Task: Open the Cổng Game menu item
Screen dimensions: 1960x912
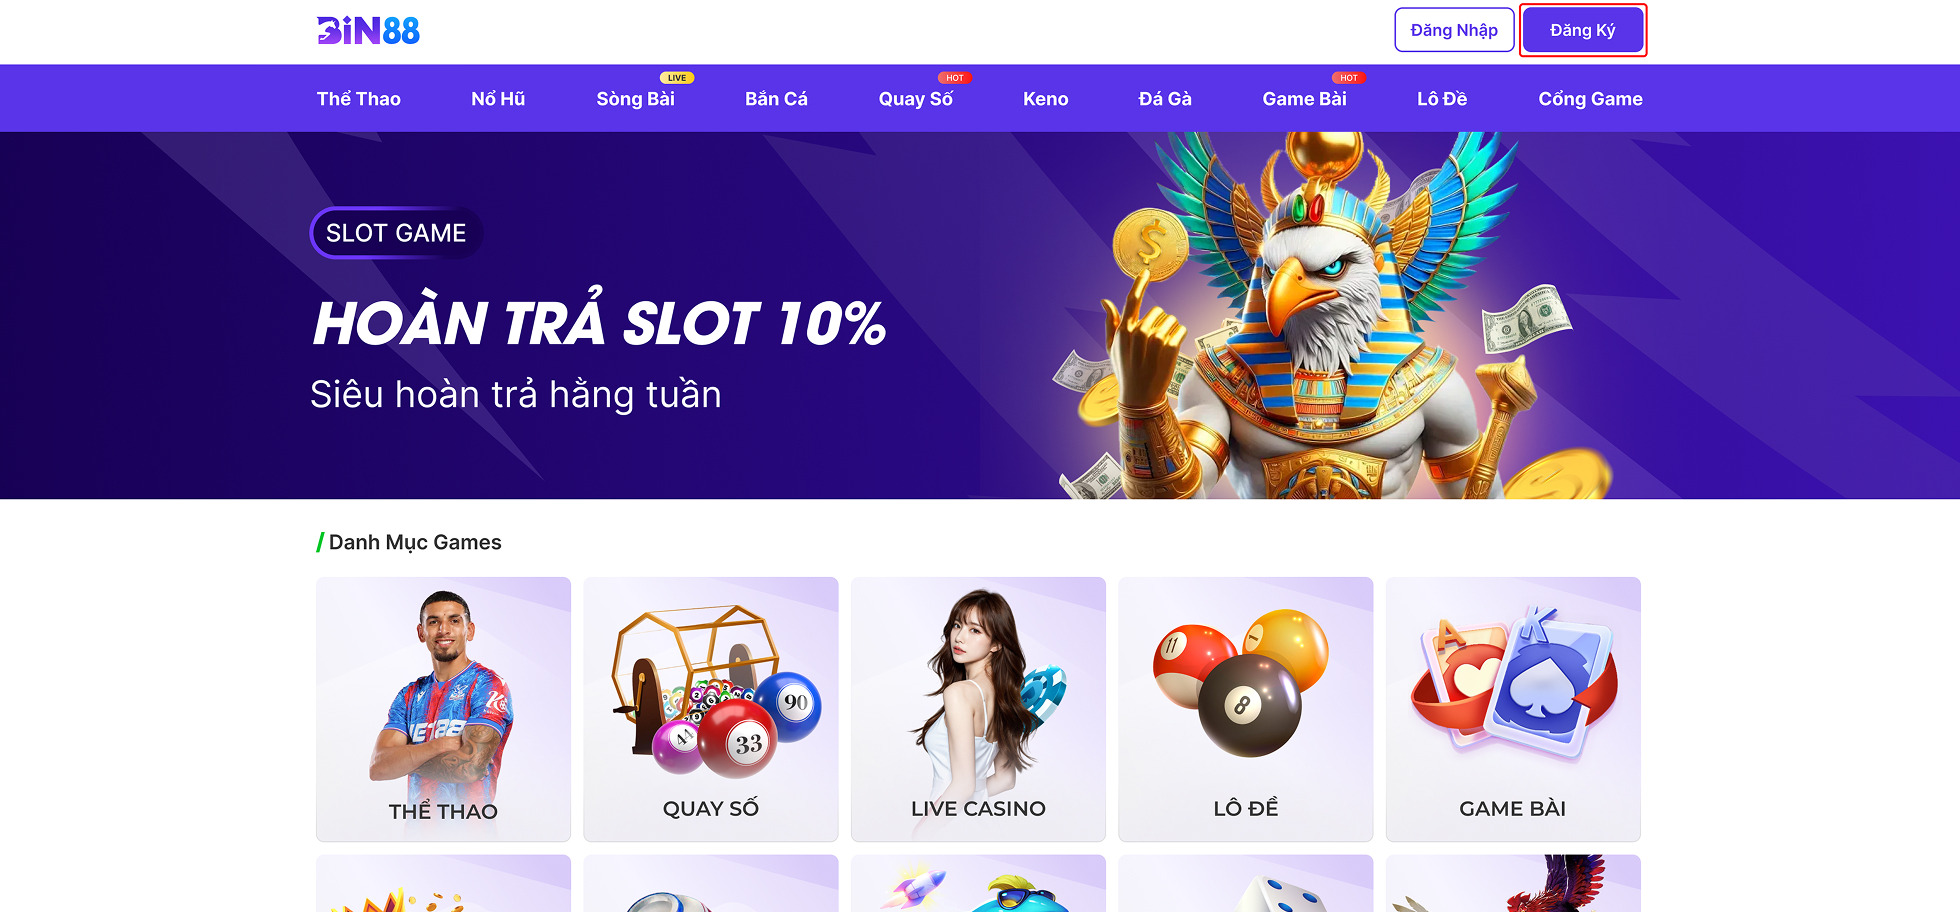Action: pos(1591,99)
